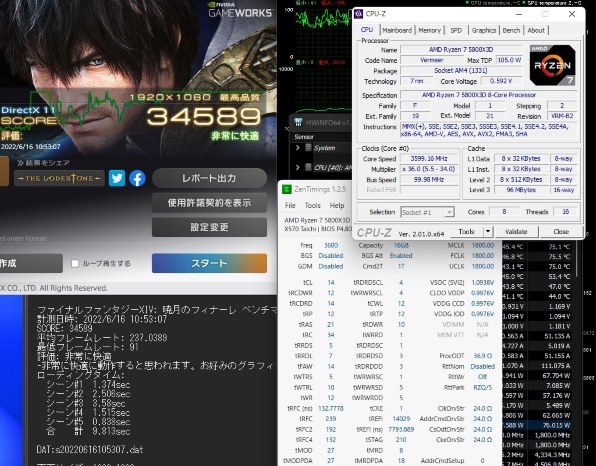596x466 pixels.
Task: Click VSOC (SVI2) value 1.0938V
Action: 483,282
